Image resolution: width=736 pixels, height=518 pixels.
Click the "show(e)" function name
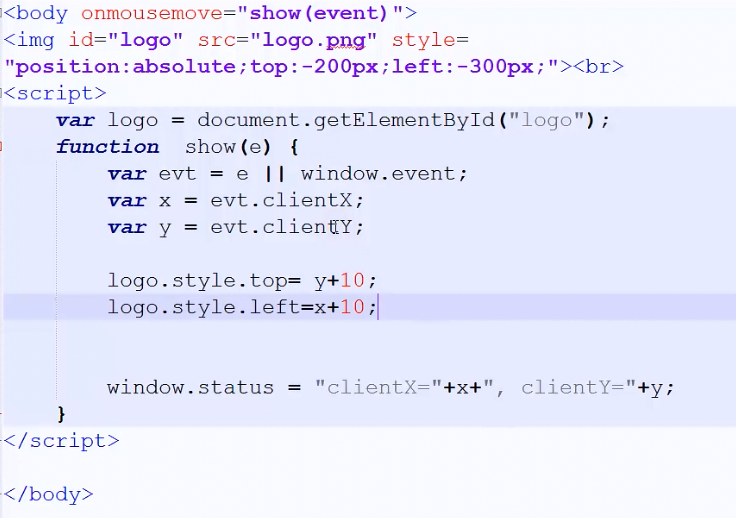[228, 147]
